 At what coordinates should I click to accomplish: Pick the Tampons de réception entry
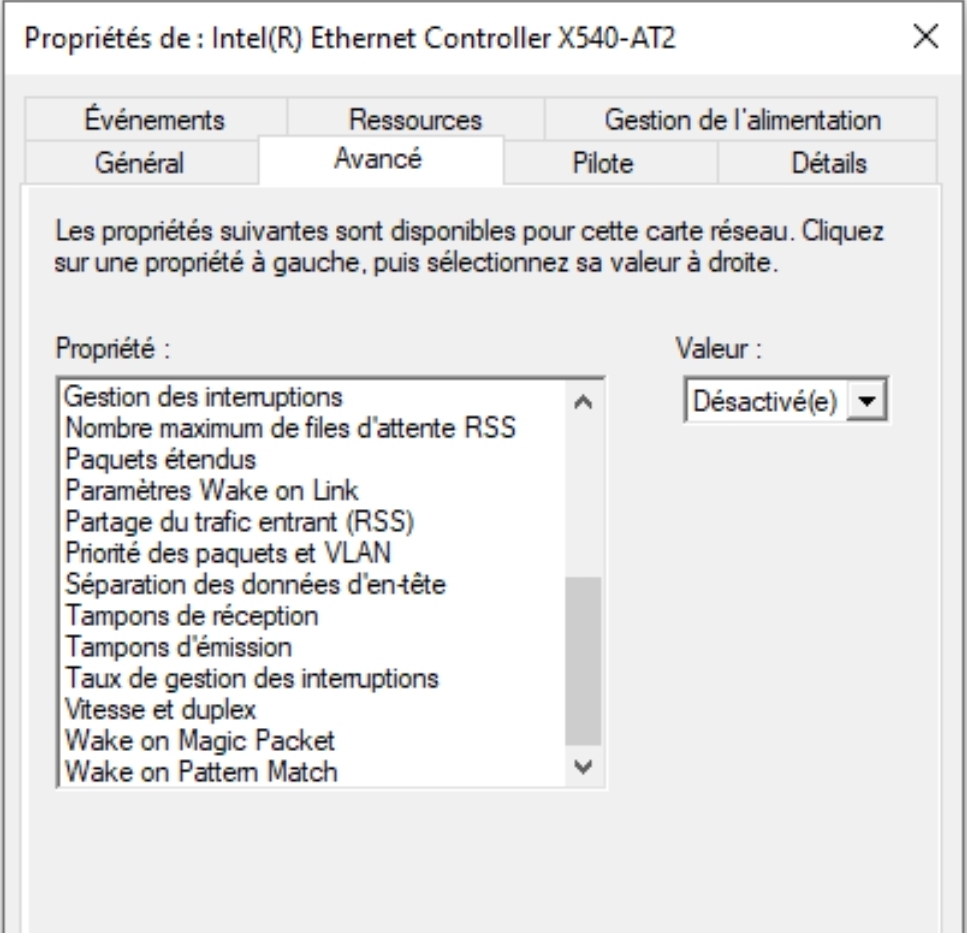[192, 615]
